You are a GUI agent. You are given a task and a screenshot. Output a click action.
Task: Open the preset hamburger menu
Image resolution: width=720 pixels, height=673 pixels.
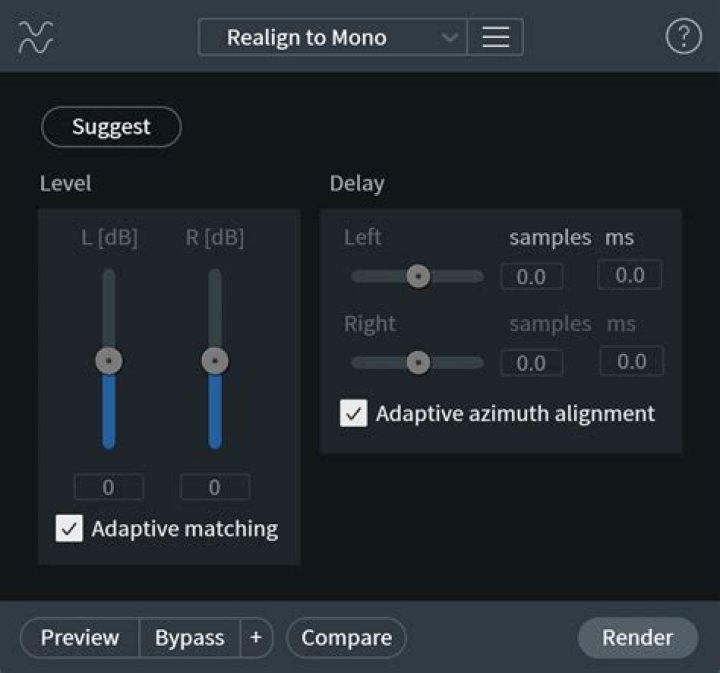point(495,38)
